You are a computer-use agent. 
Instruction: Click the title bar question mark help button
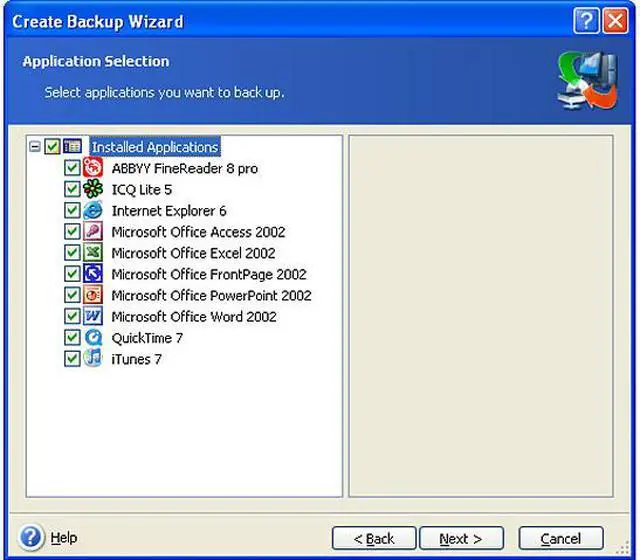tap(586, 21)
